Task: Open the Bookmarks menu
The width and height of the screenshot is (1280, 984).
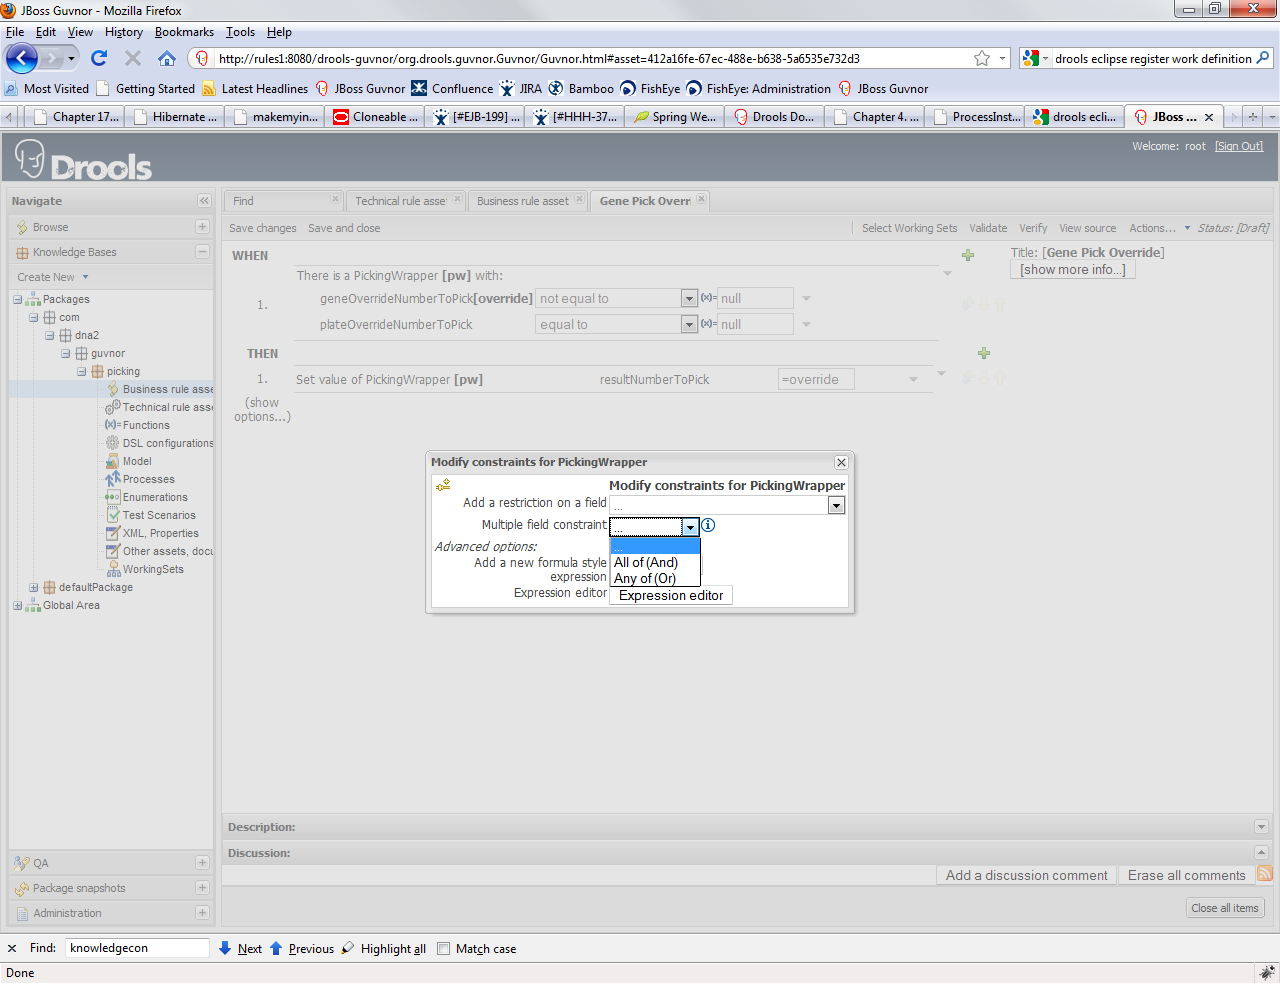Action: 184,32
